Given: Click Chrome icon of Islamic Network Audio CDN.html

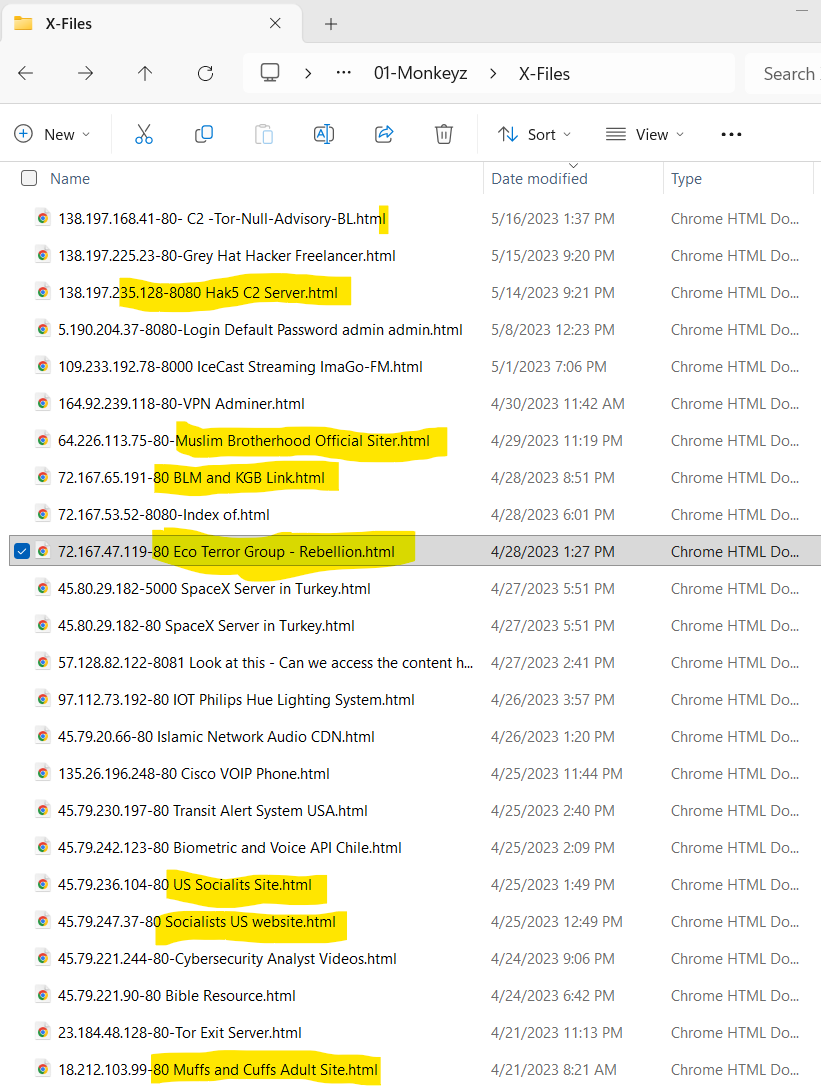Looking at the screenshot, I should pyautogui.click(x=43, y=736).
